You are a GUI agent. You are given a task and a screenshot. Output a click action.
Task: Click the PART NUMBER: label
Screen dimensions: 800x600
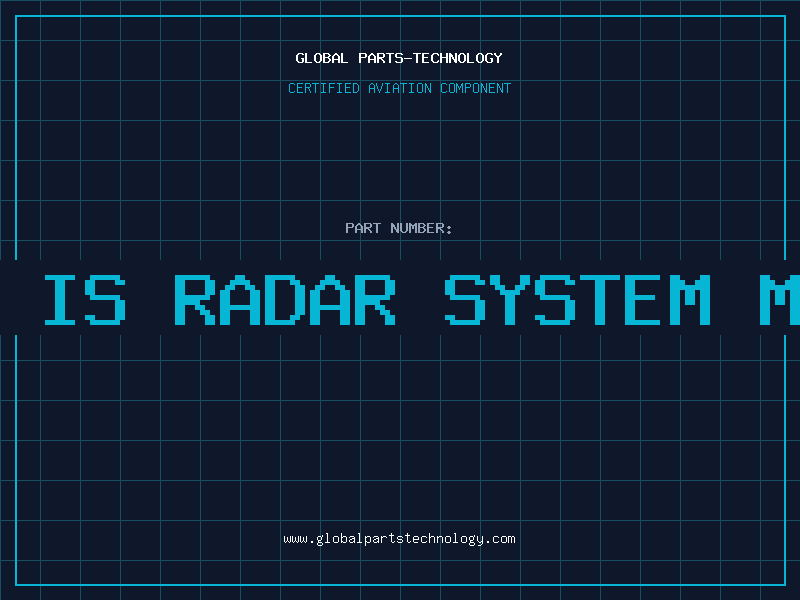pos(399,228)
